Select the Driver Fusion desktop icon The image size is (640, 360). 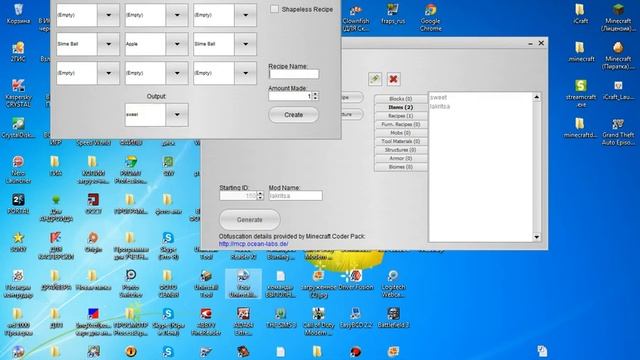(x=356, y=280)
